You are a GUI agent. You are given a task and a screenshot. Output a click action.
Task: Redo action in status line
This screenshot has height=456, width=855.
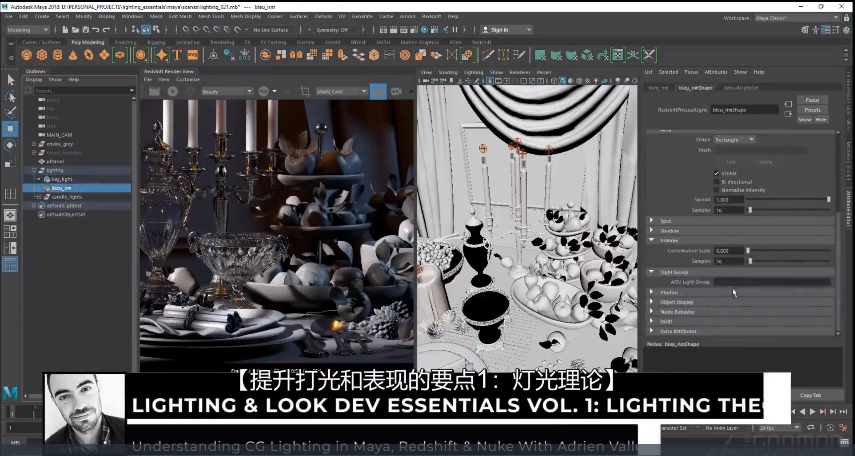coord(106,30)
